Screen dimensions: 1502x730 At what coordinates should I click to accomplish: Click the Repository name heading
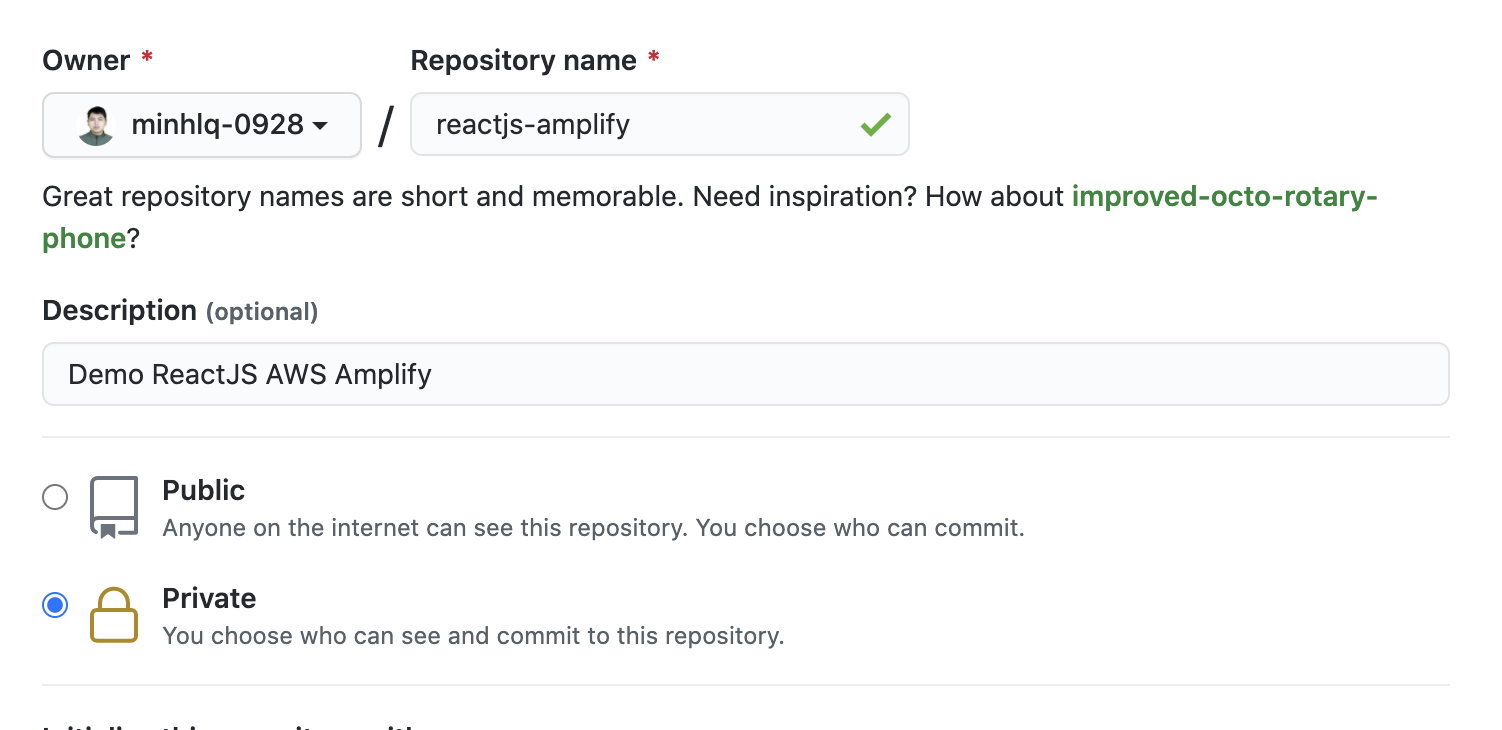(x=522, y=60)
